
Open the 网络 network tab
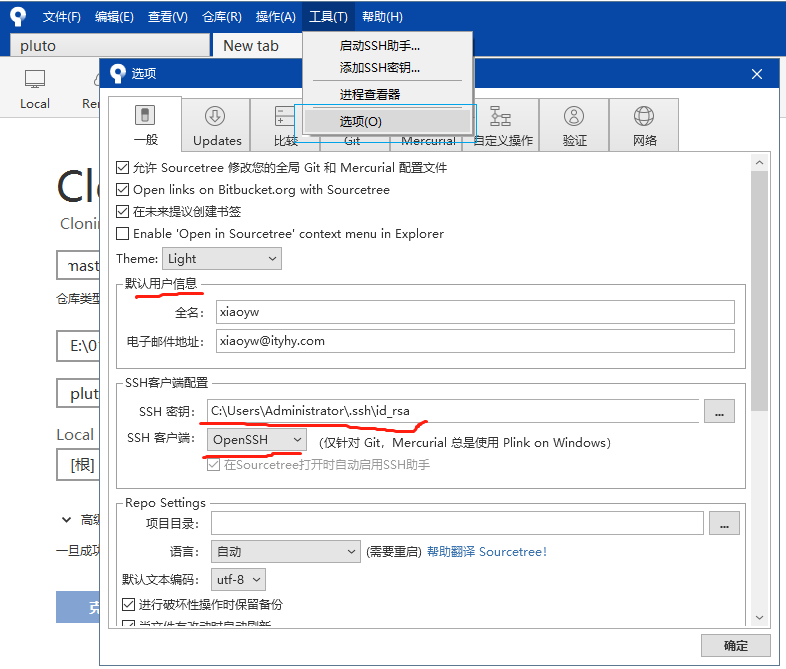coord(644,125)
